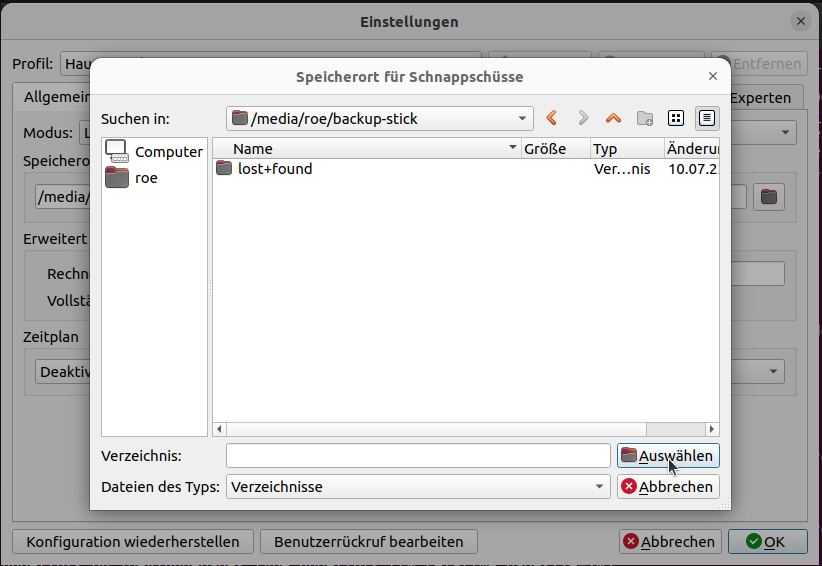Sort by the Größe column
The width and height of the screenshot is (822, 566).
tap(554, 149)
